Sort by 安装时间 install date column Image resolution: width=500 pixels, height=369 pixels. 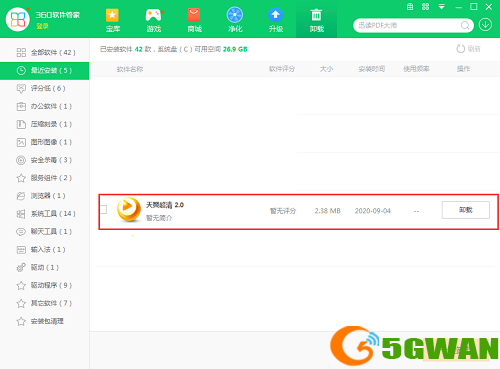[372, 69]
